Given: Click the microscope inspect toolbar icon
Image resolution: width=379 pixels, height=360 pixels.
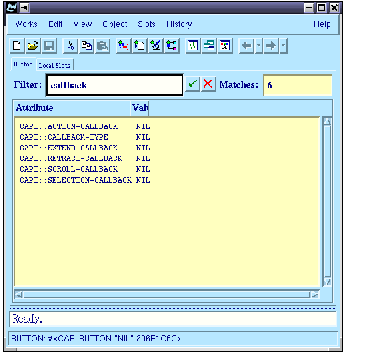Looking at the screenshot, I should [x=156, y=45].
